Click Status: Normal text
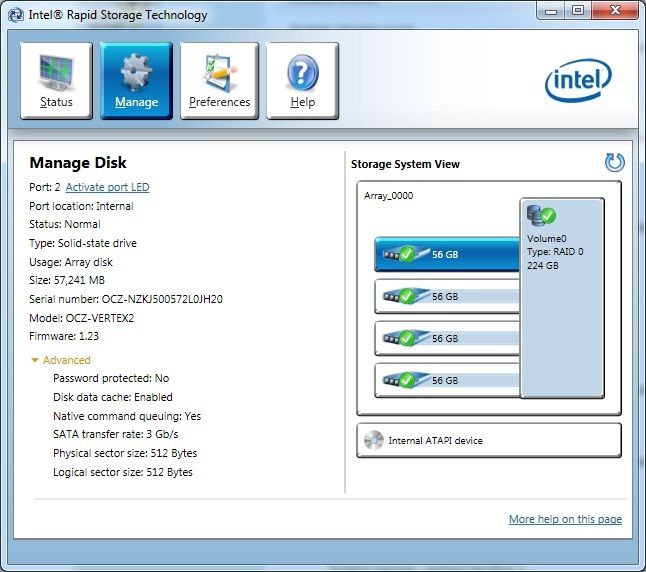The height and width of the screenshot is (572, 646). coord(65,224)
